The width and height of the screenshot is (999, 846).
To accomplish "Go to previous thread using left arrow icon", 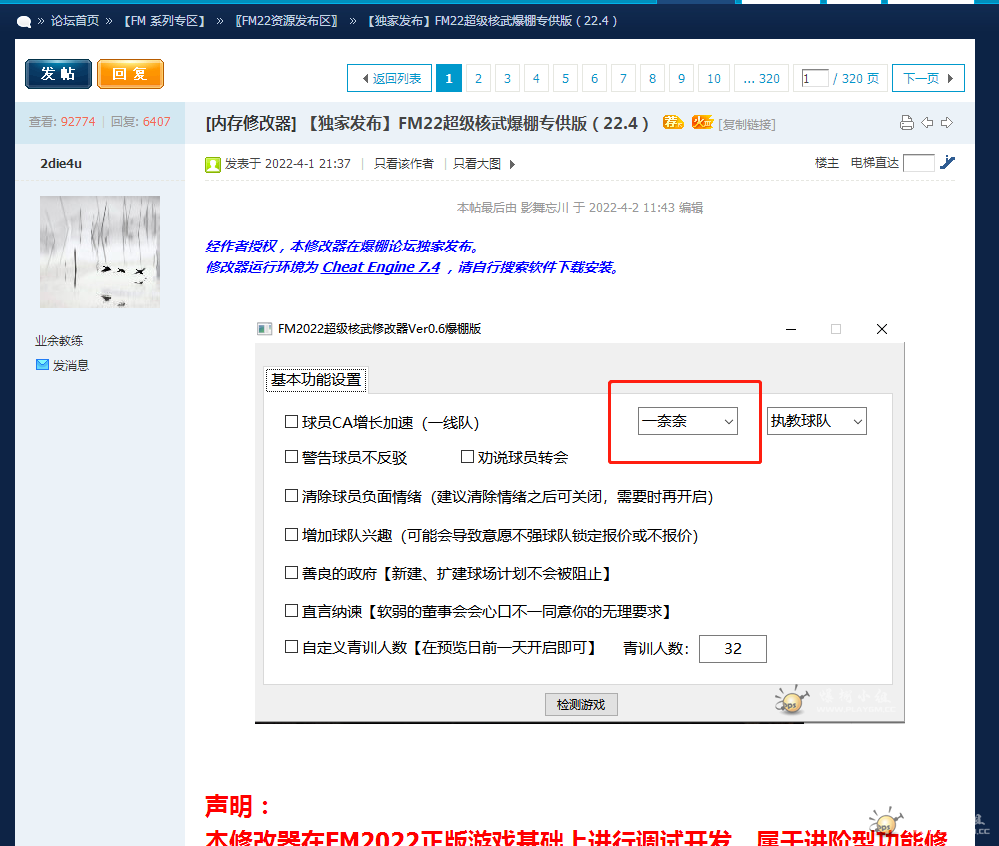I will click(927, 123).
